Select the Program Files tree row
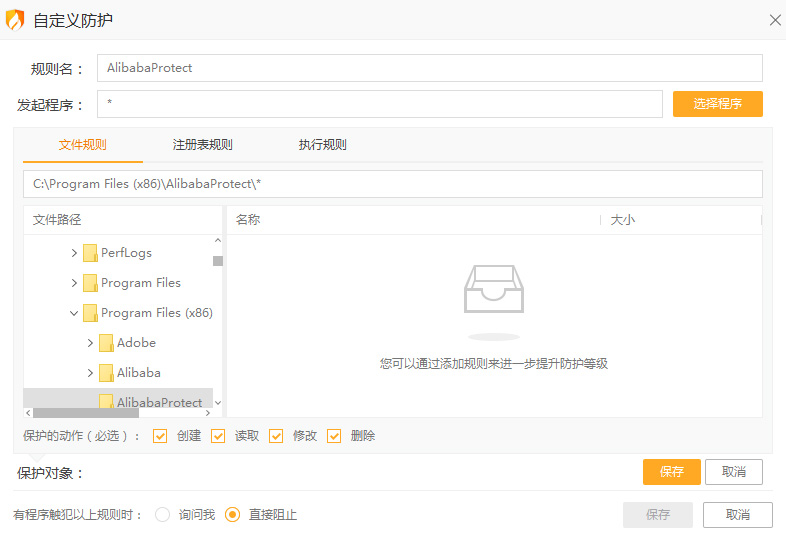This screenshot has height=540, width=786. tap(118, 283)
